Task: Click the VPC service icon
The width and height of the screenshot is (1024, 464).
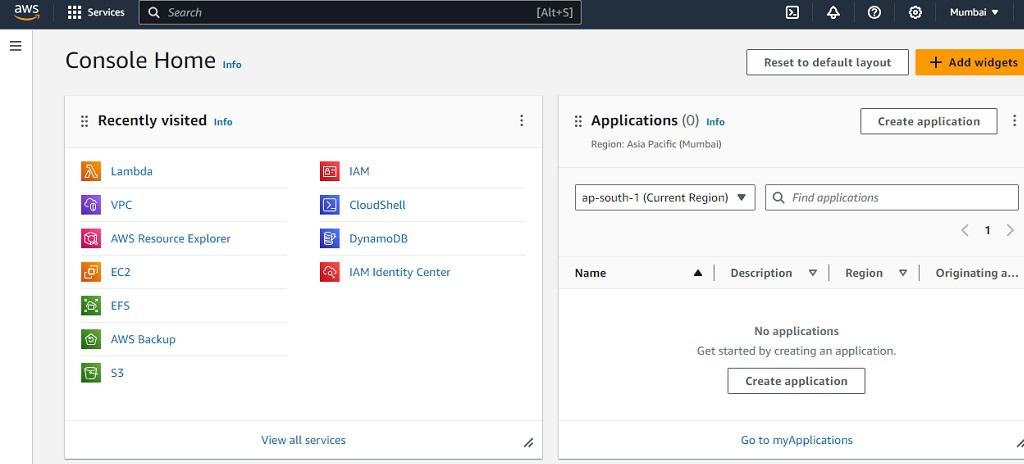Action: [x=91, y=205]
